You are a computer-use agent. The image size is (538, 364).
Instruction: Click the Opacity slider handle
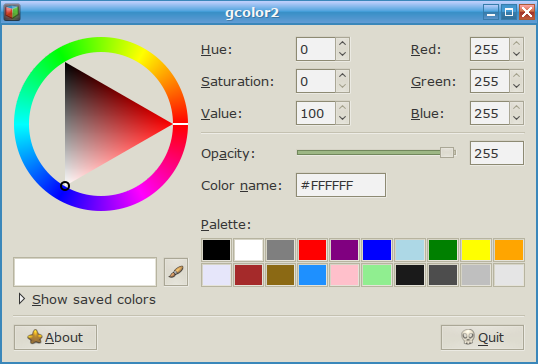447,153
